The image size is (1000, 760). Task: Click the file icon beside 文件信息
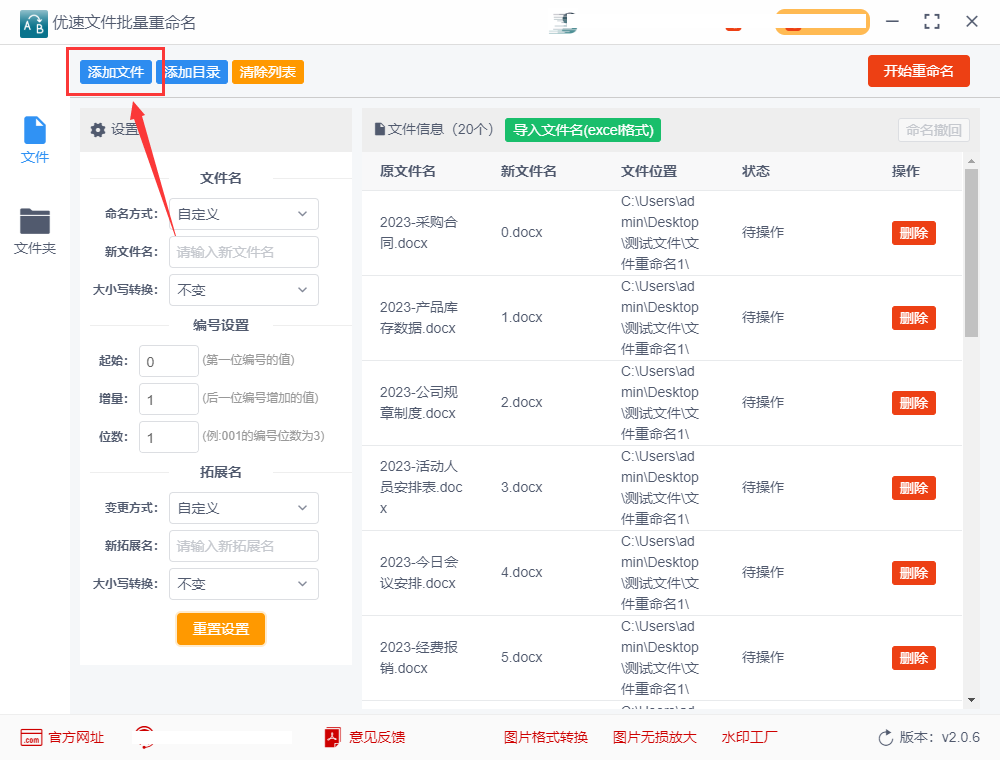(379, 129)
